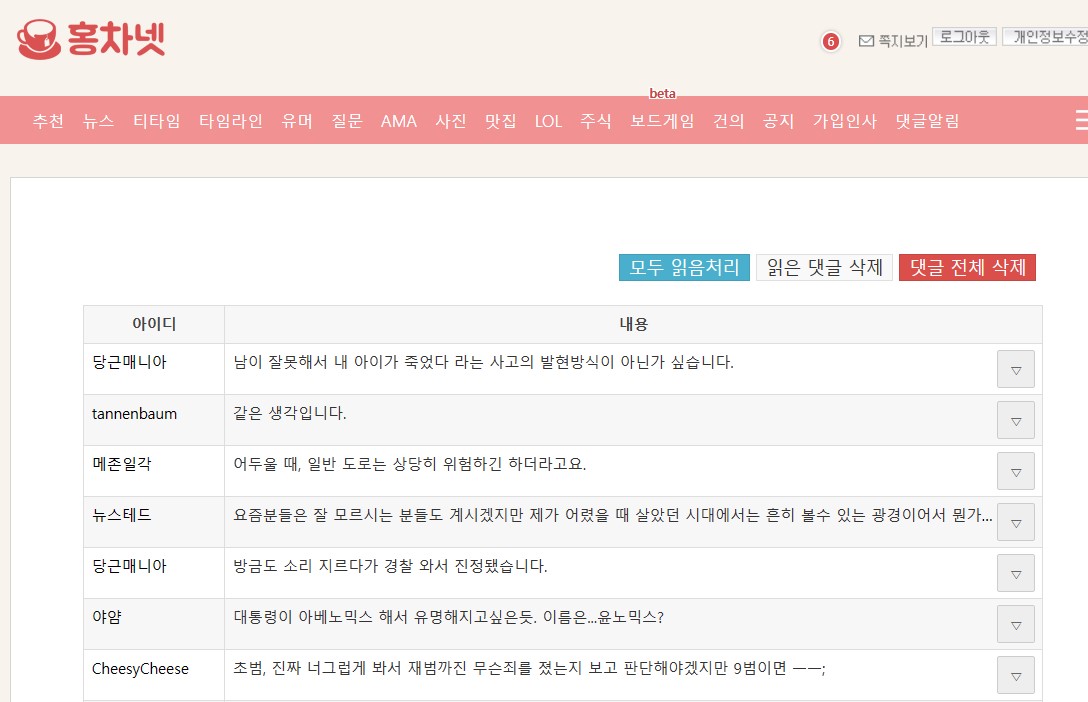
Task: Open the 타임라인 menu item
Action: [x=231, y=121]
